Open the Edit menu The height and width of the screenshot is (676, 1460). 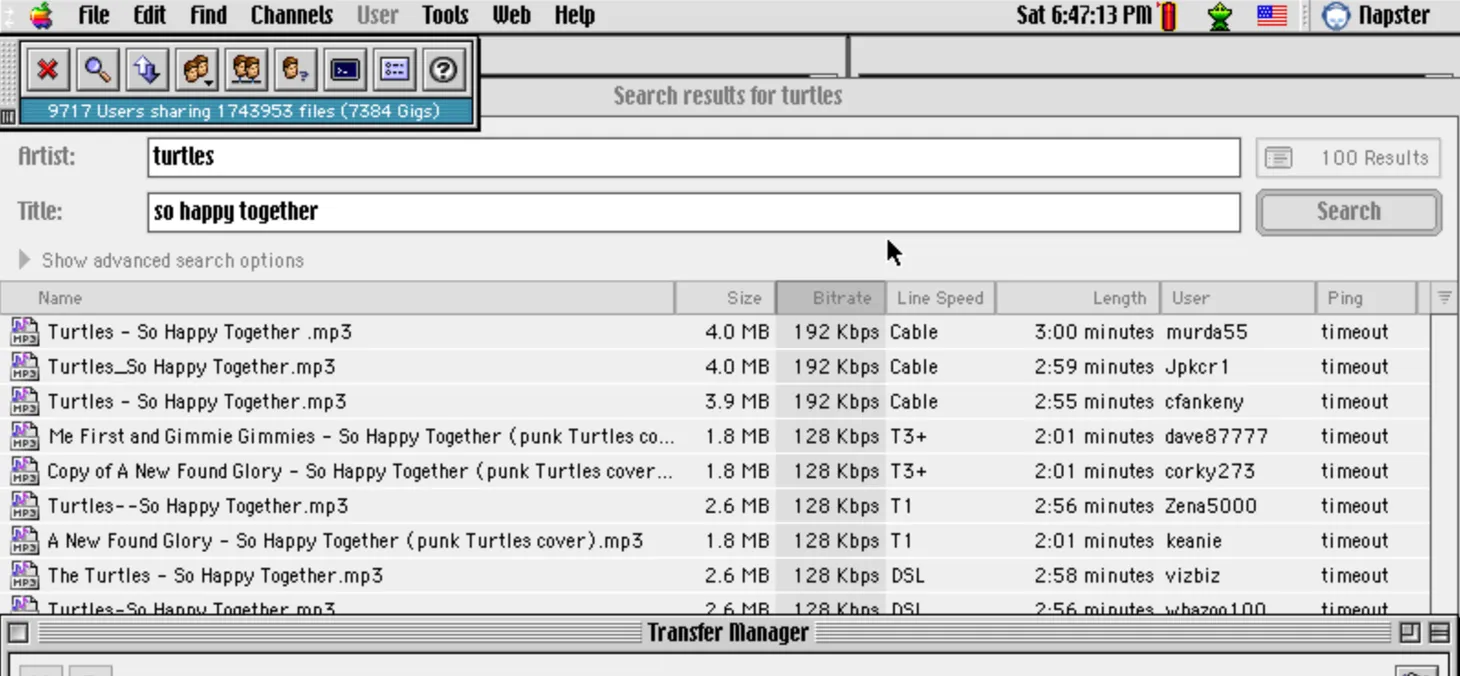click(150, 15)
